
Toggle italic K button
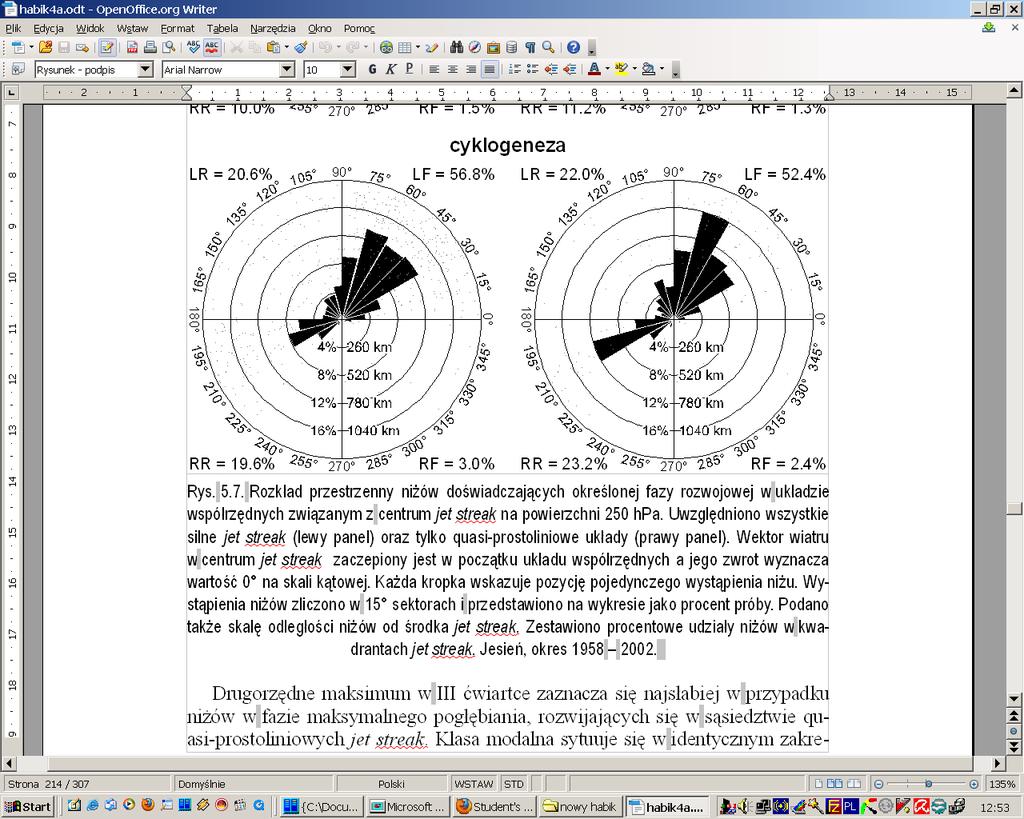coord(391,69)
